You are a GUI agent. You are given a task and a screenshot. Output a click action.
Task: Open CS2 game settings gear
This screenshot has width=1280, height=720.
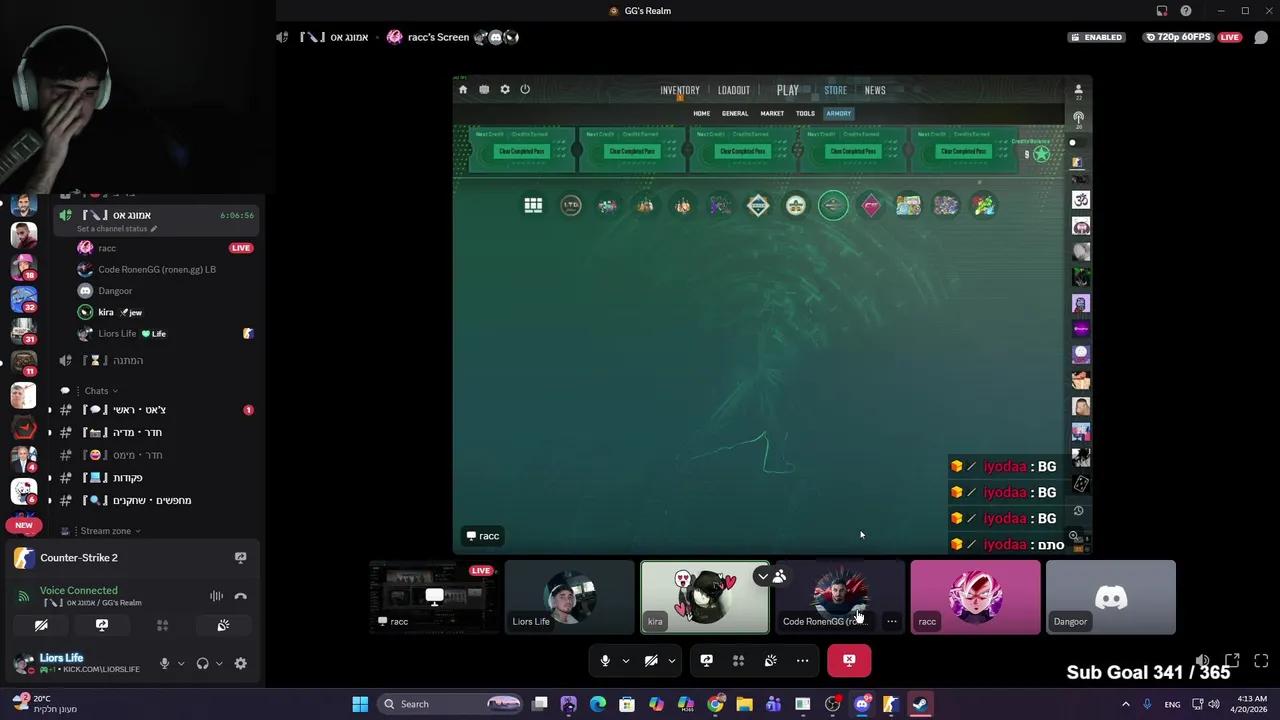coord(505,89)
